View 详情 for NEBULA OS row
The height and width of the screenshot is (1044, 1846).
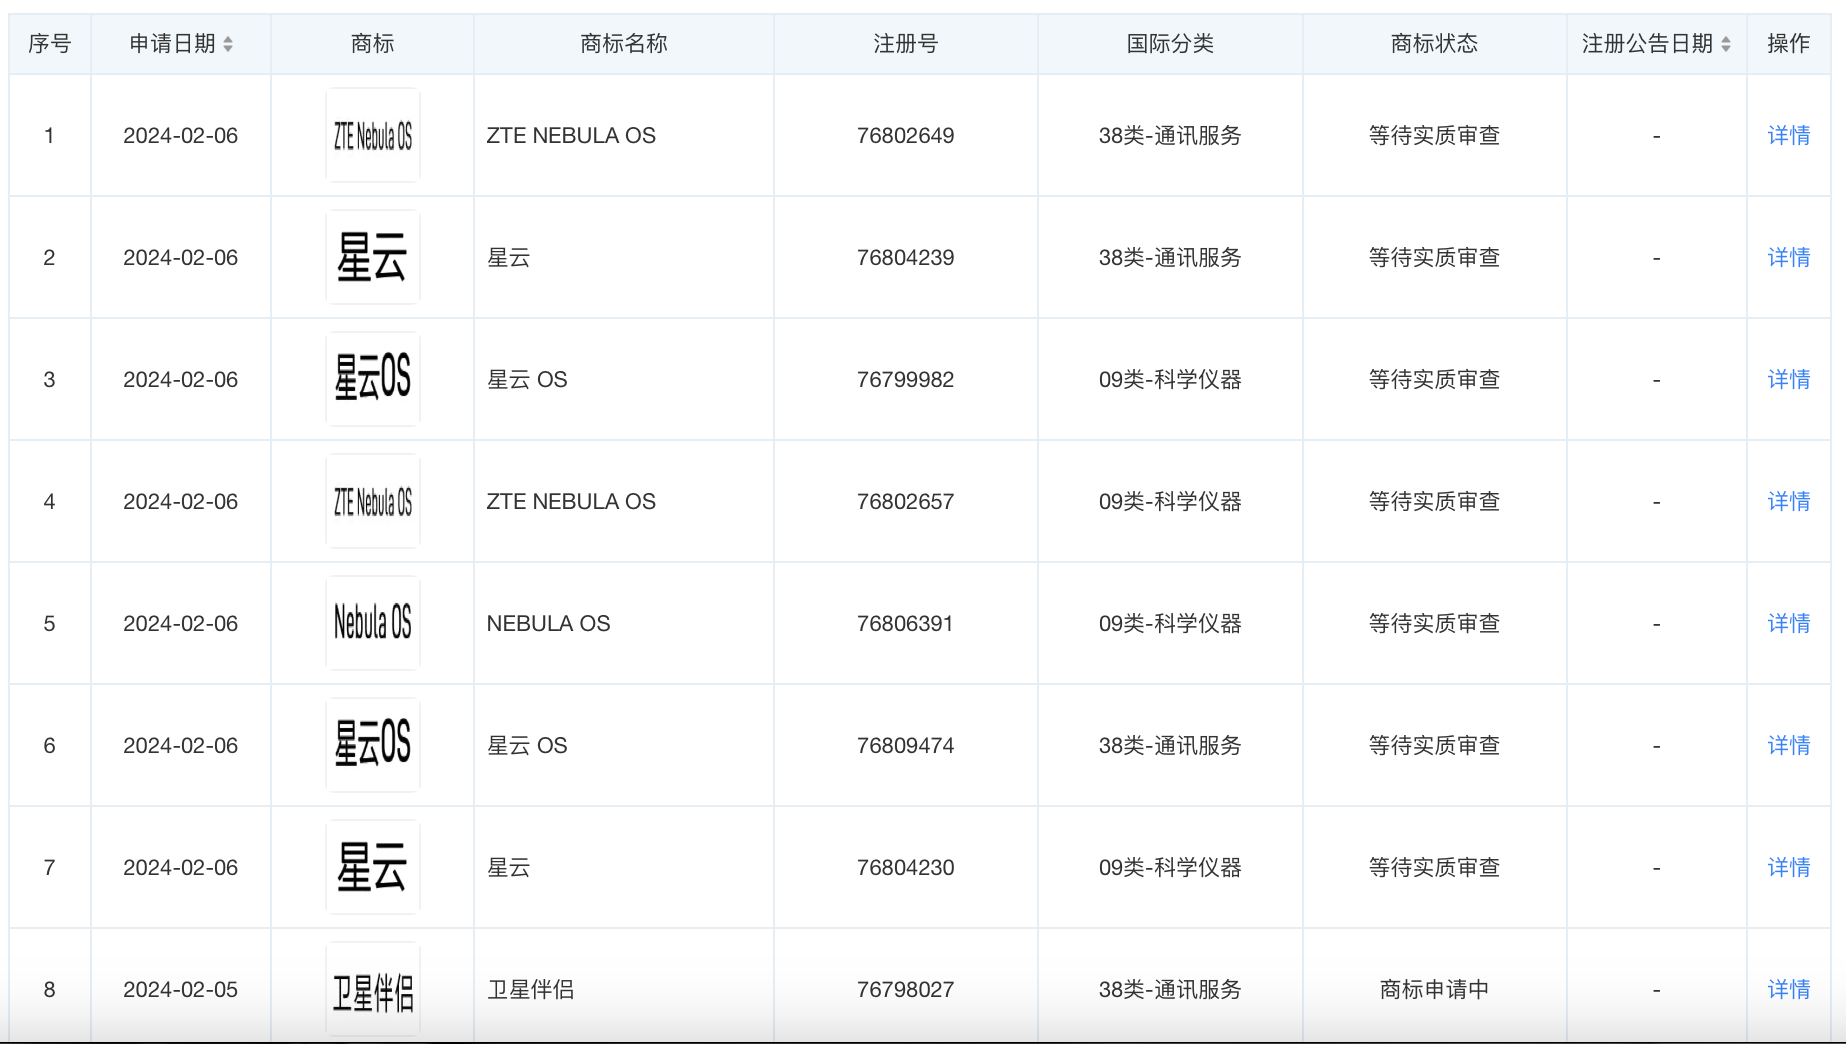tap(1788, 623)
